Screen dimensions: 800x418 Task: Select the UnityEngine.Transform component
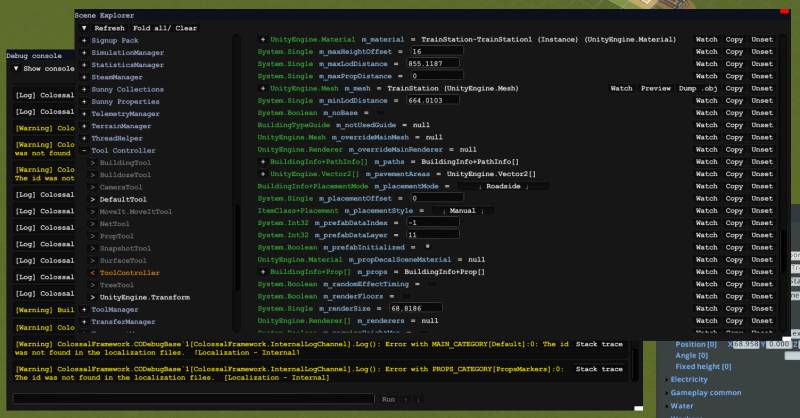coord(144,298)
